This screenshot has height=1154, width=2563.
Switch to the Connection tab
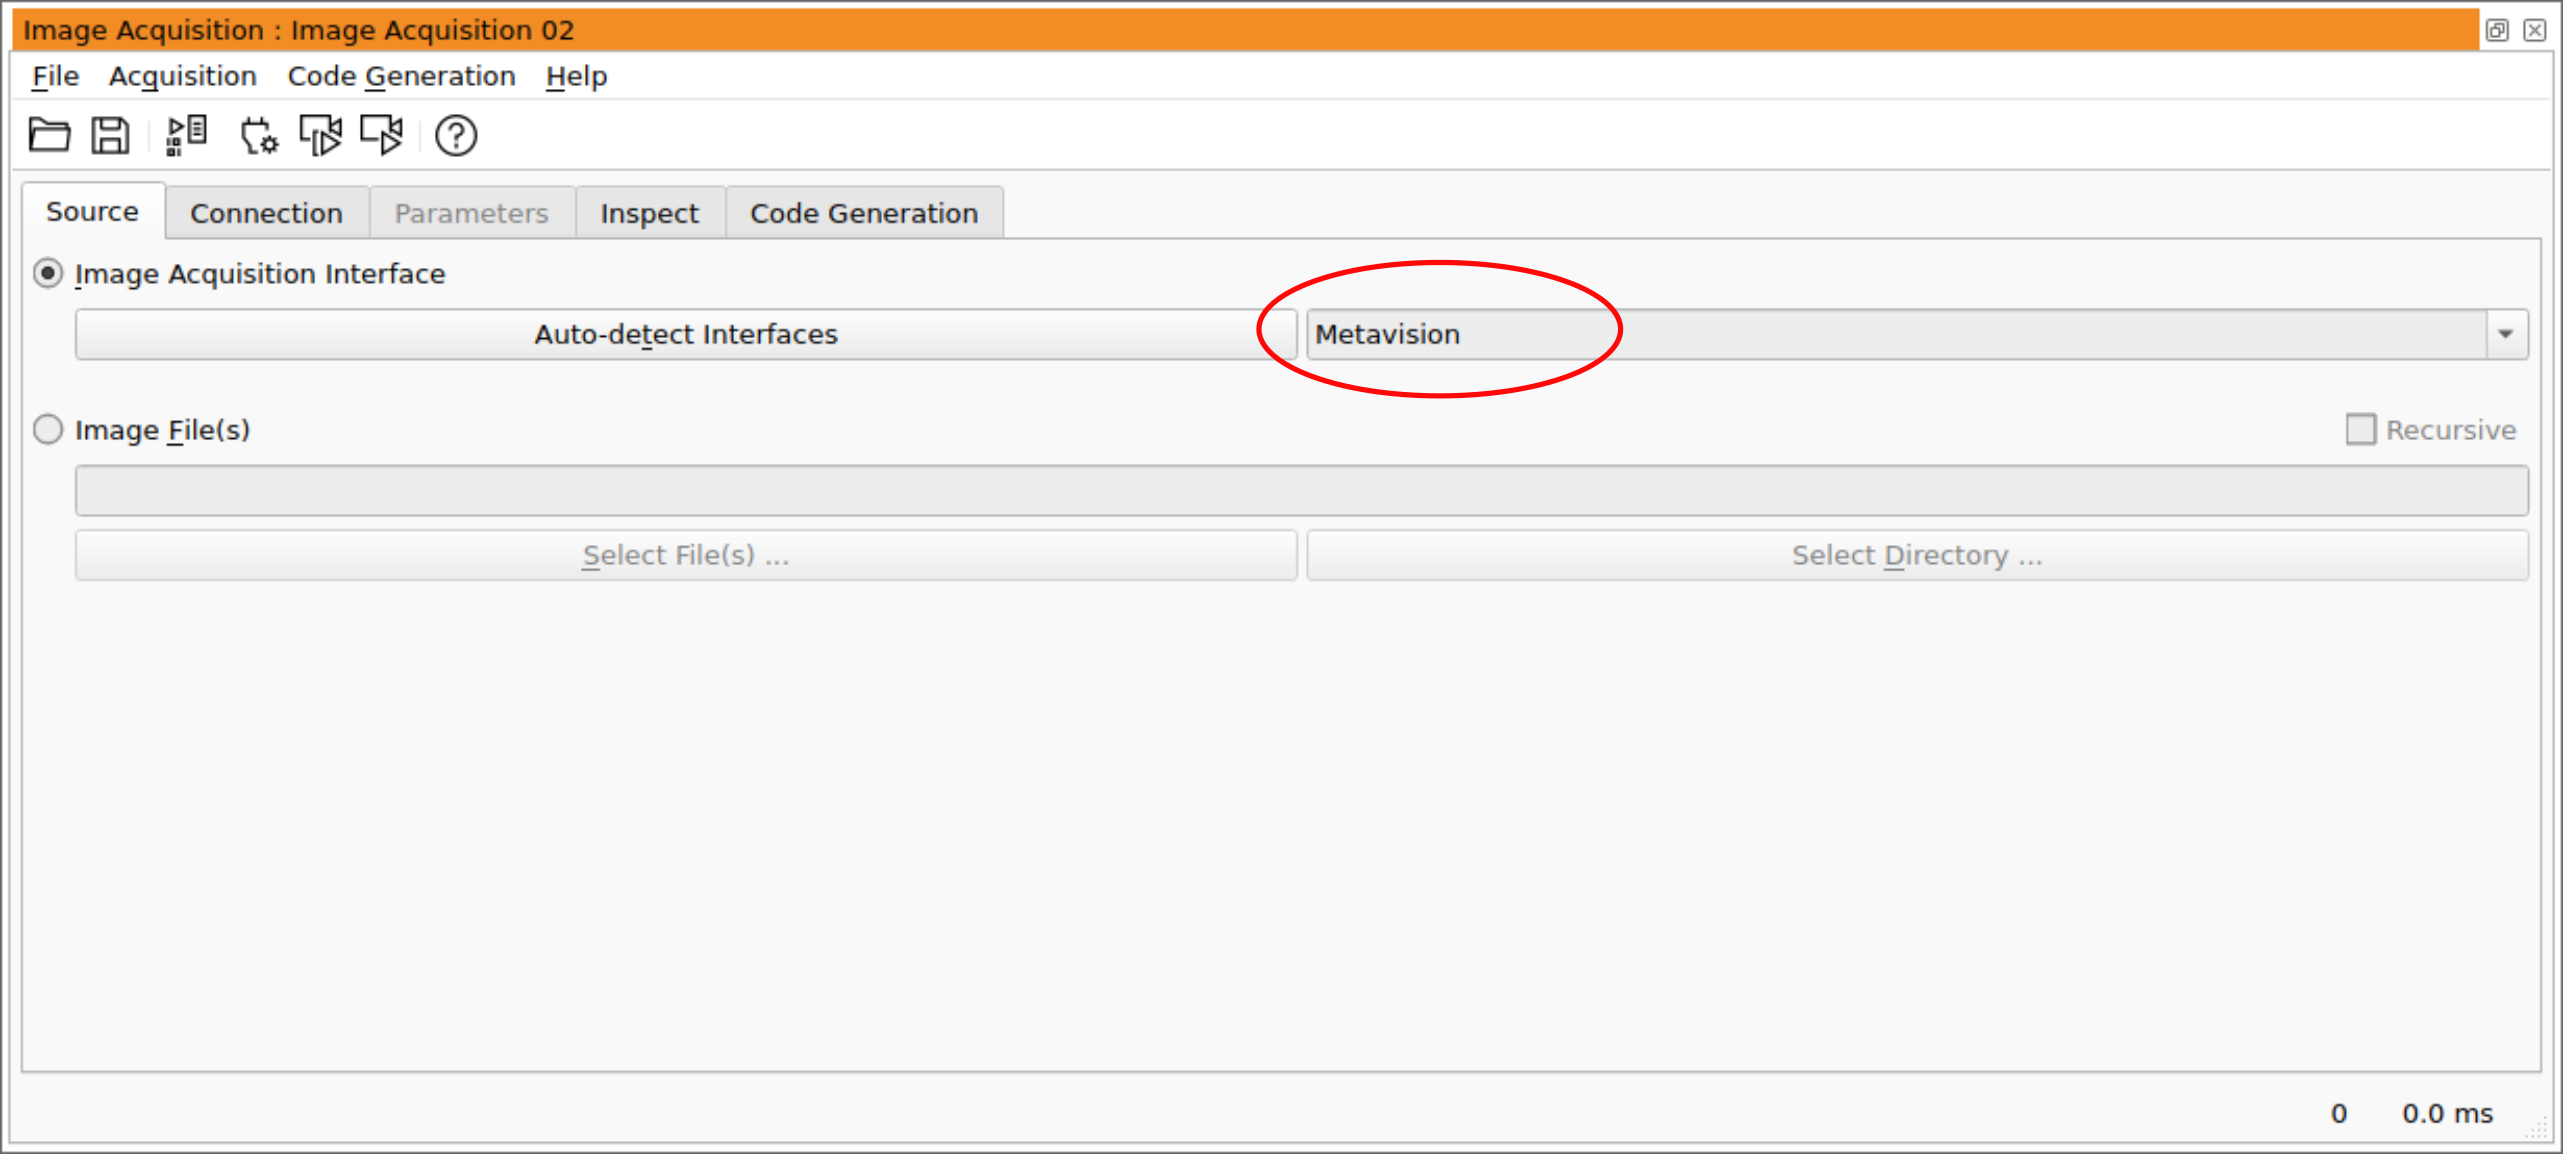(x=267, y=213)
